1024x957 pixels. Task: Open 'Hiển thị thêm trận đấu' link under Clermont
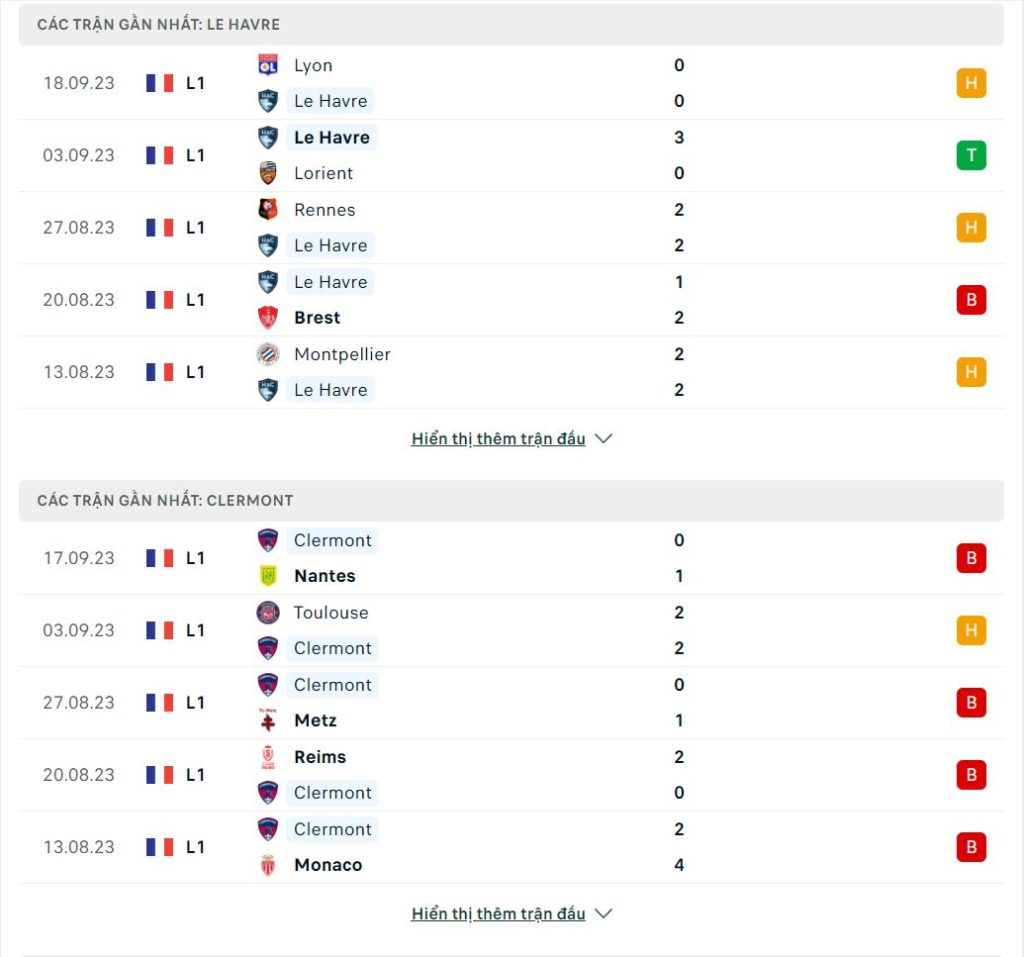click(x=498, y=913)
